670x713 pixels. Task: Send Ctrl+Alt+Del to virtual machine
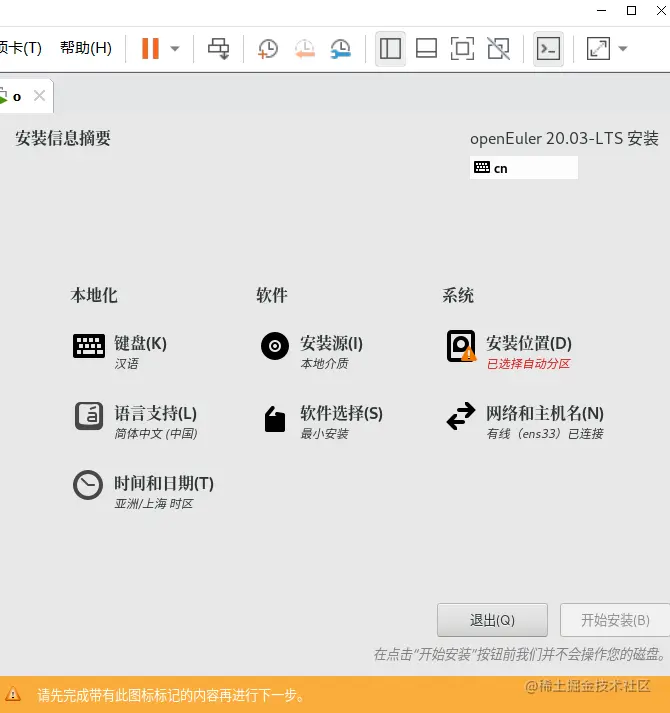point(219,48)
